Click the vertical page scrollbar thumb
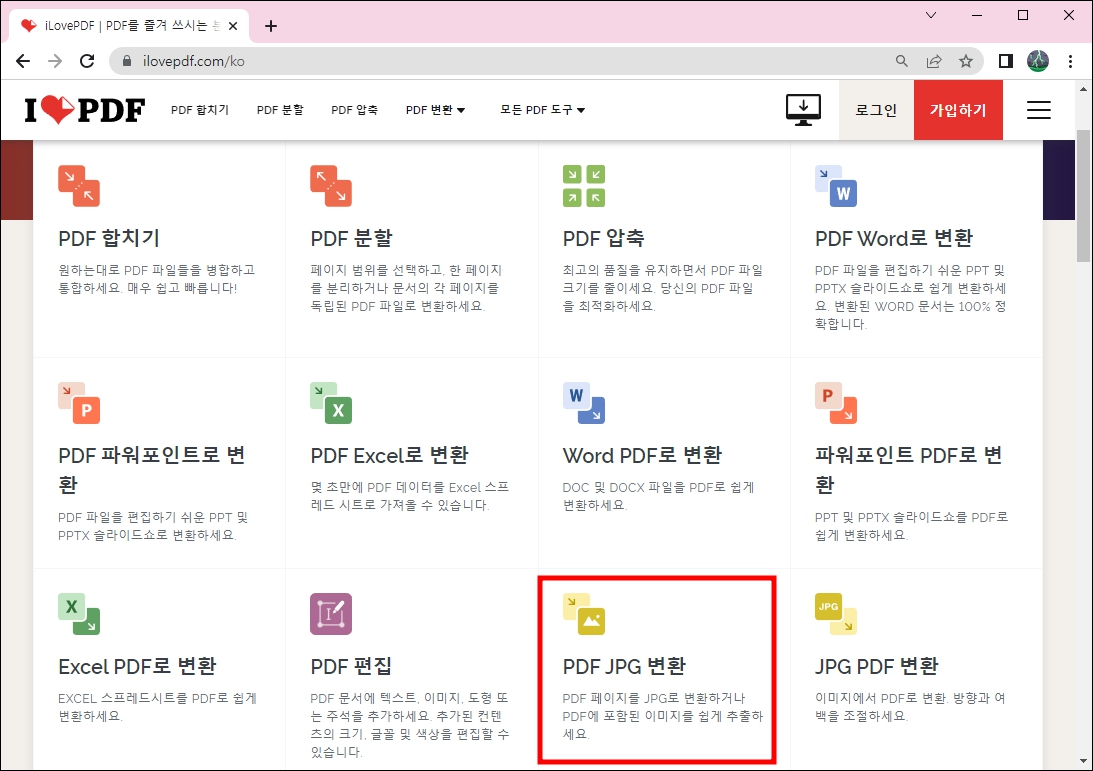The image size is (1093, 771). pos(1084,197)
